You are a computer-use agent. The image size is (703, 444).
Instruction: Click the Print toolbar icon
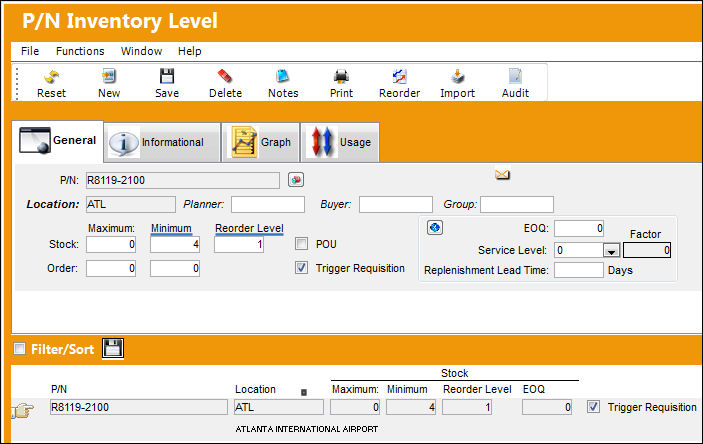coord(341,77)
